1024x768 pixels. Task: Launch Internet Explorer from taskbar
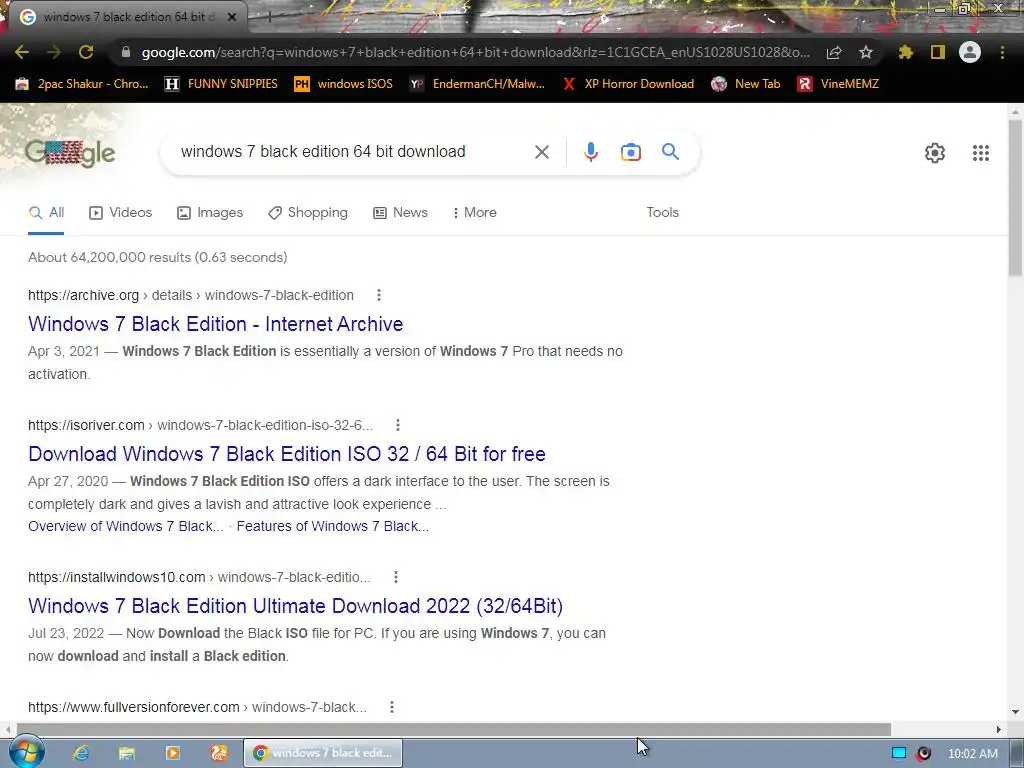click(80, 753)
